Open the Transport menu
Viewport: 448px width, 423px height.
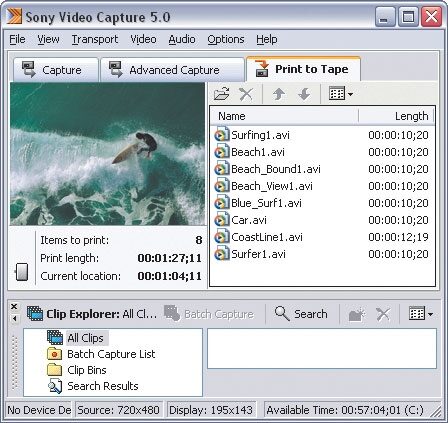tap(95, 39)
